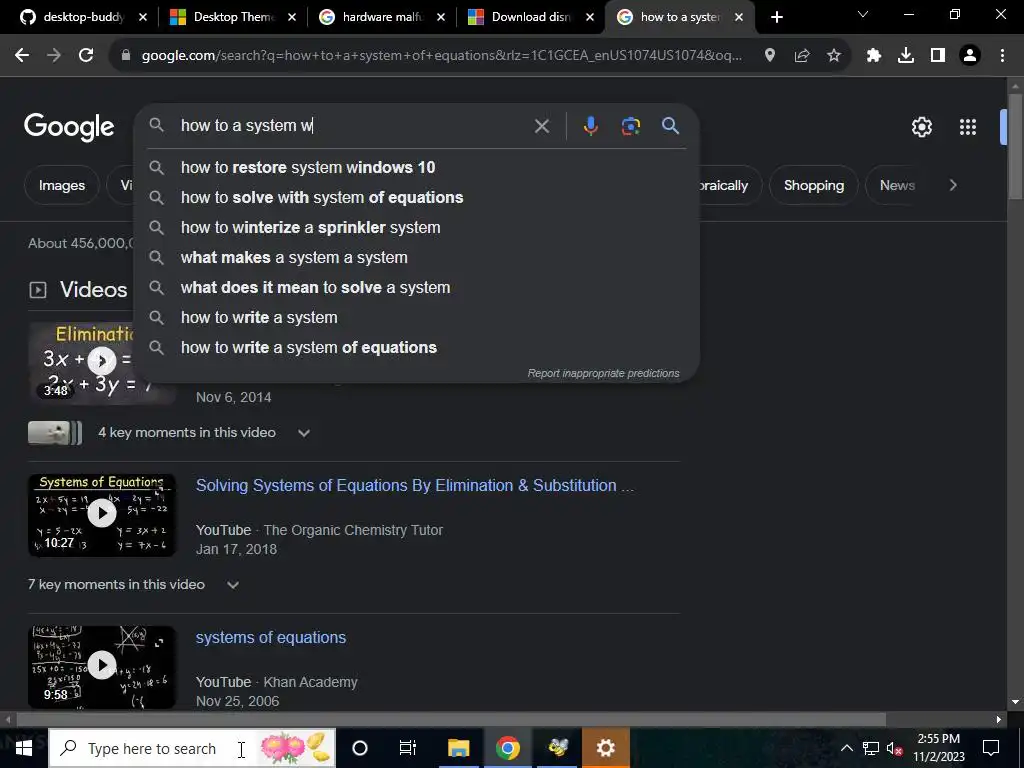Open Khan Academy systems of equations link
Image resolution: width=1024 pixels, height=768 pixels.
point(271,637)
